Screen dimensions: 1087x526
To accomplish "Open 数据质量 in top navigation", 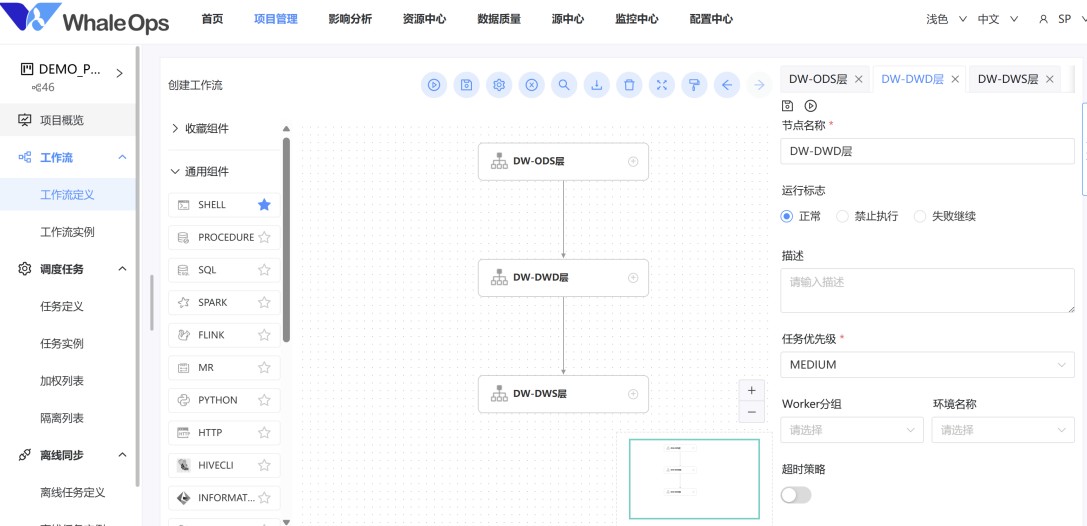I will [x=499, y=19].
